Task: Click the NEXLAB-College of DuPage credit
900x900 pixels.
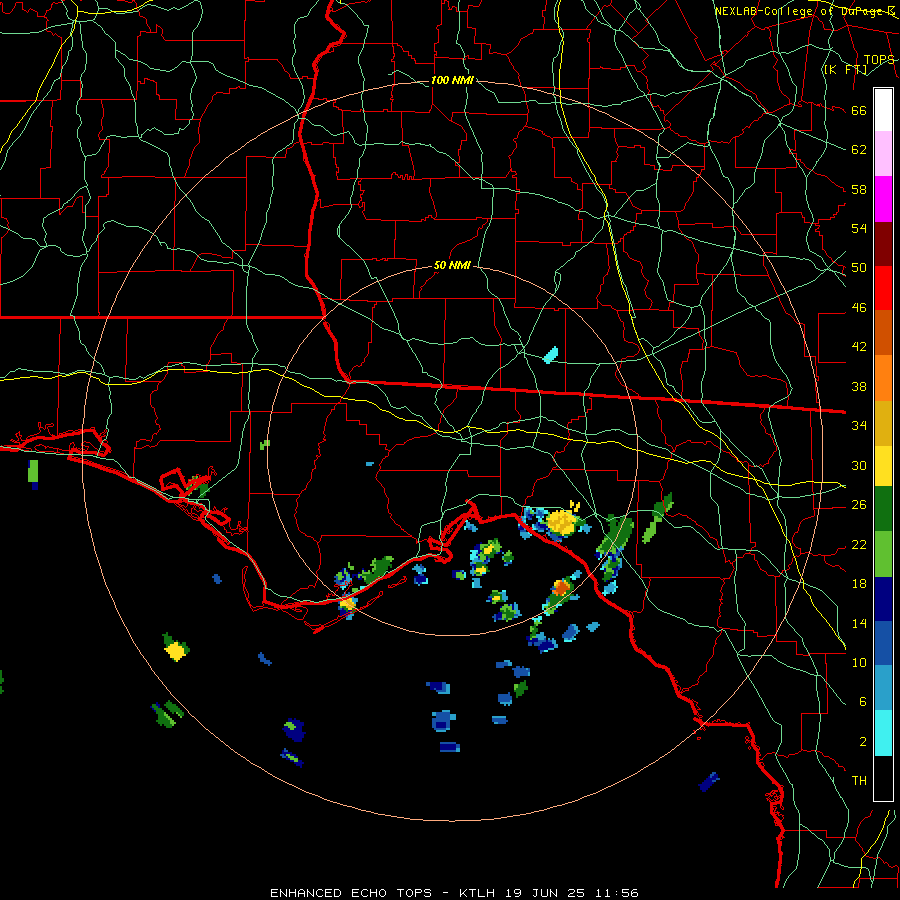Action: point(805,11)
